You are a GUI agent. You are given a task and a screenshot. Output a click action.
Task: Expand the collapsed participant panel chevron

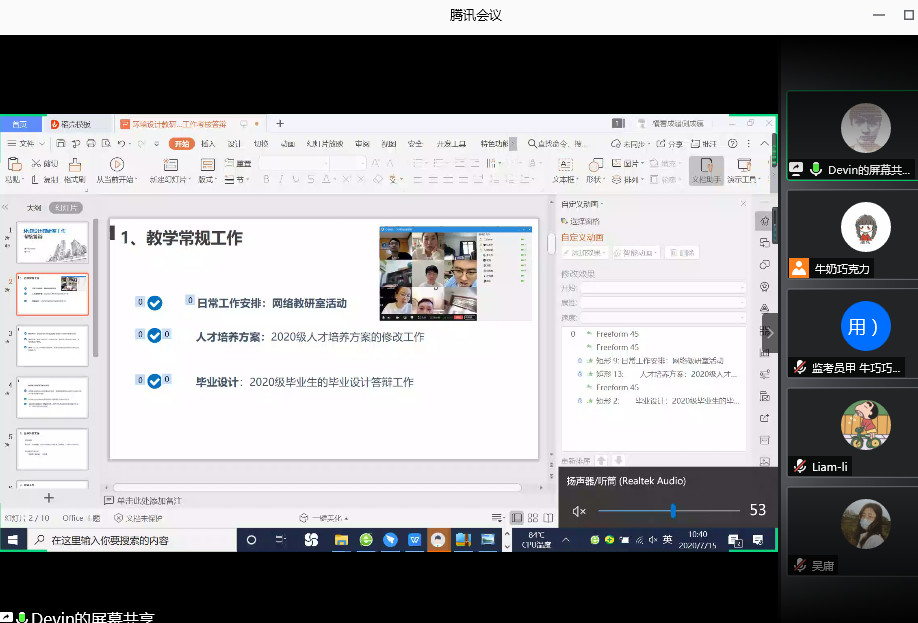(x=770, y=333)
